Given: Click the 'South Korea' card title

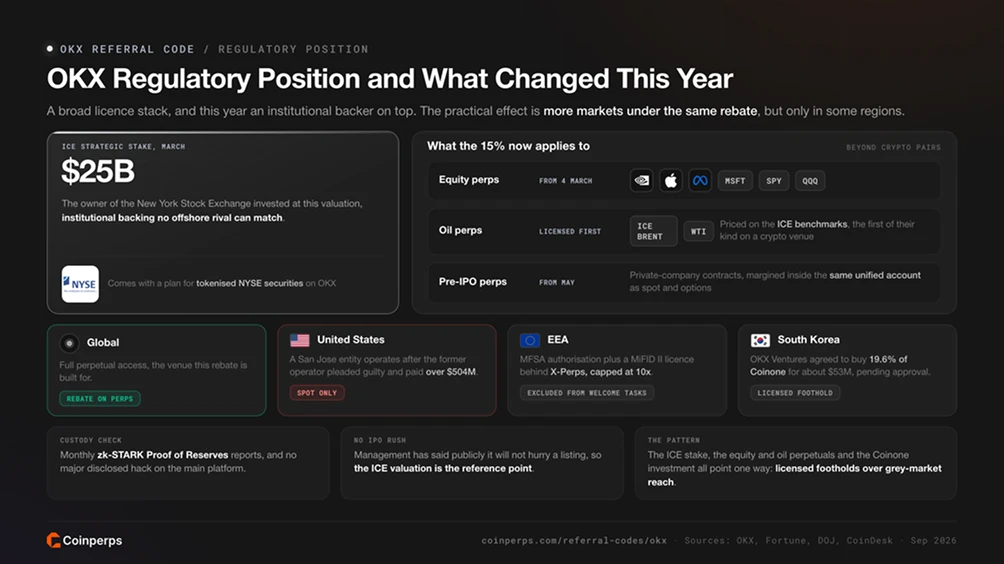Looking at the screenshot, I should point(809,340).
